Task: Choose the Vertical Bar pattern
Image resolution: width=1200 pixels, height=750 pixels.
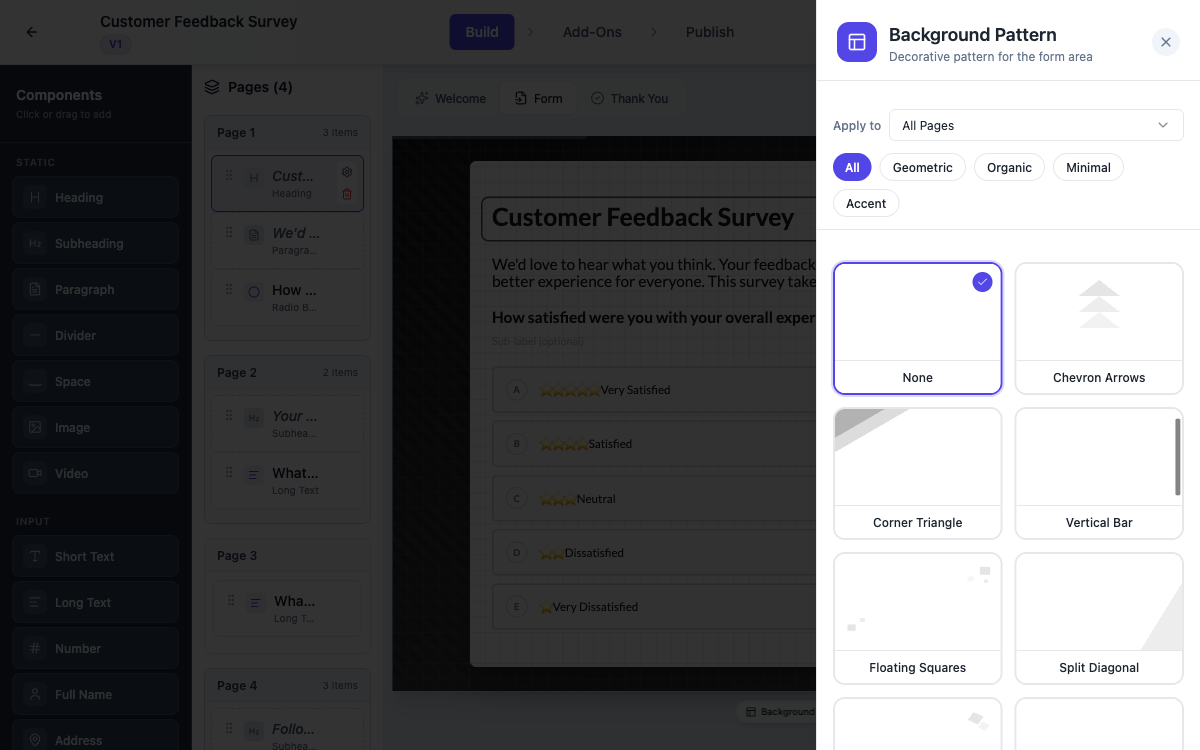Action: pos(1099,473)
